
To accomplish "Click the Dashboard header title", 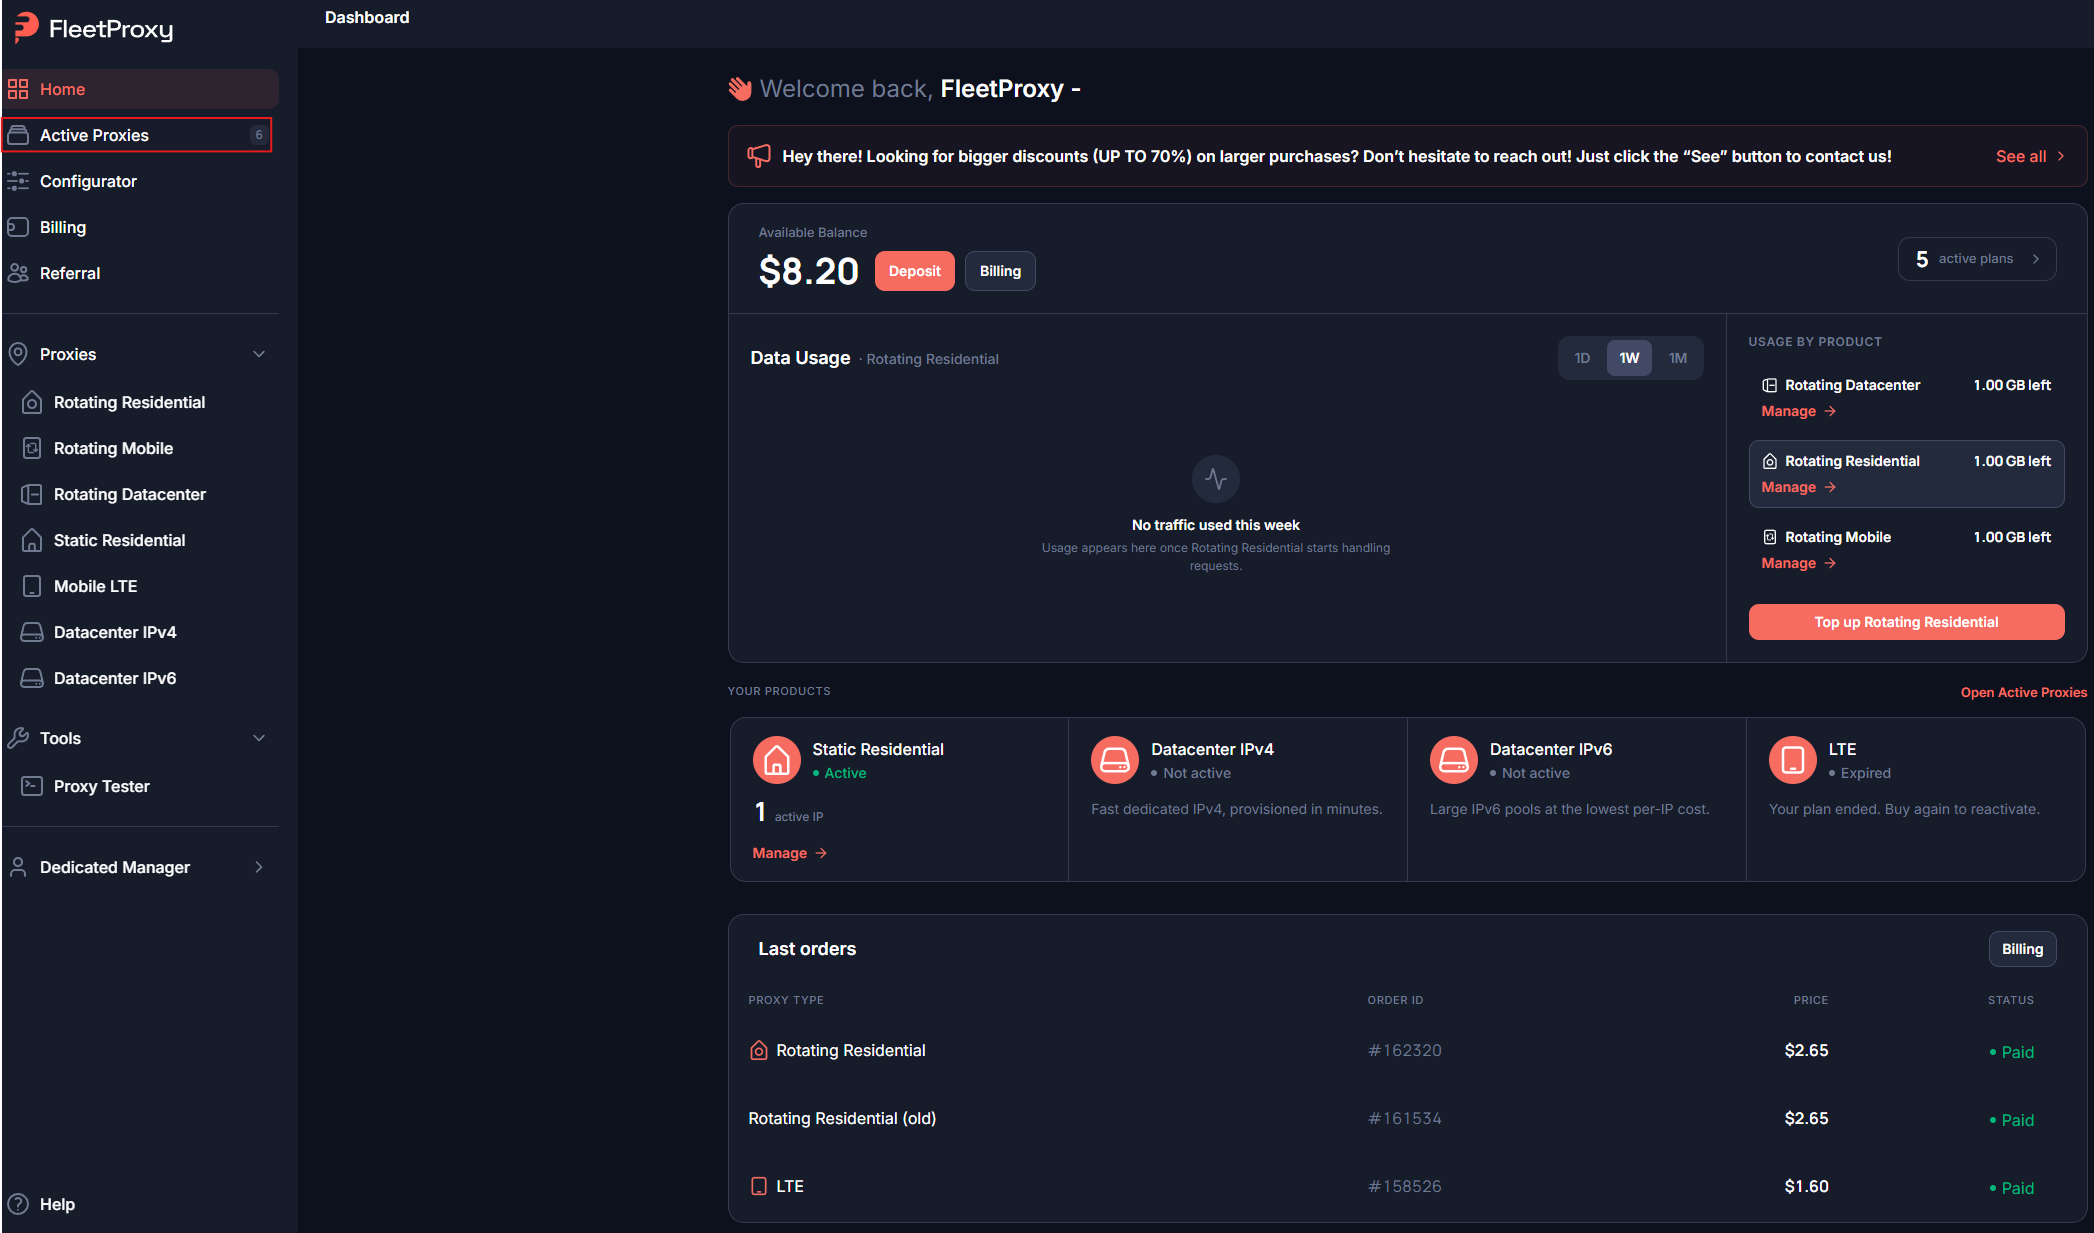I will [367, 17].
